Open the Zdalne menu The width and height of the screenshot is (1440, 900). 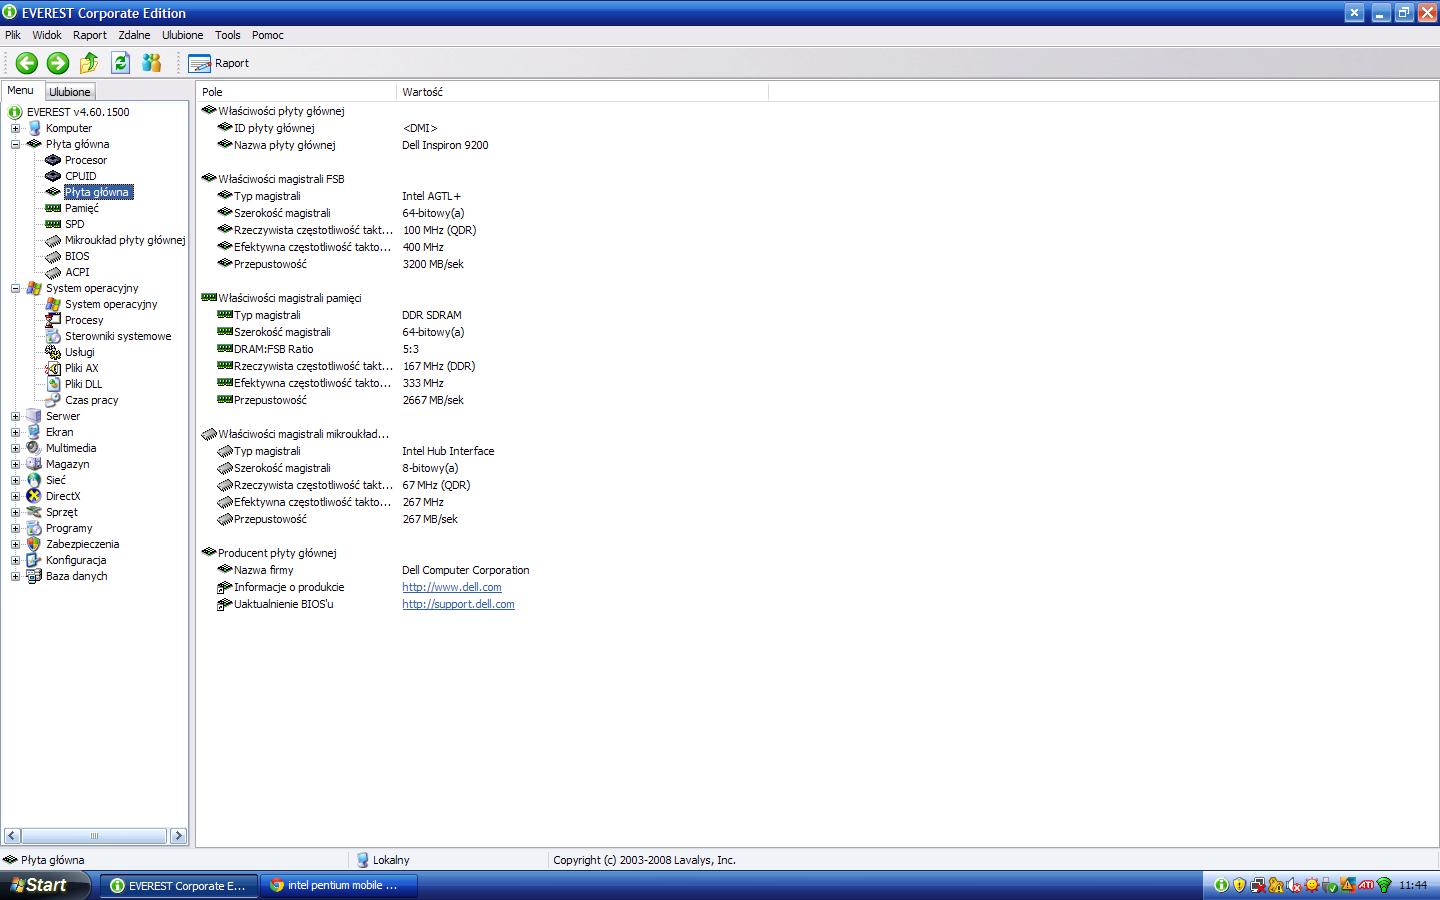(x=134, y=35)
